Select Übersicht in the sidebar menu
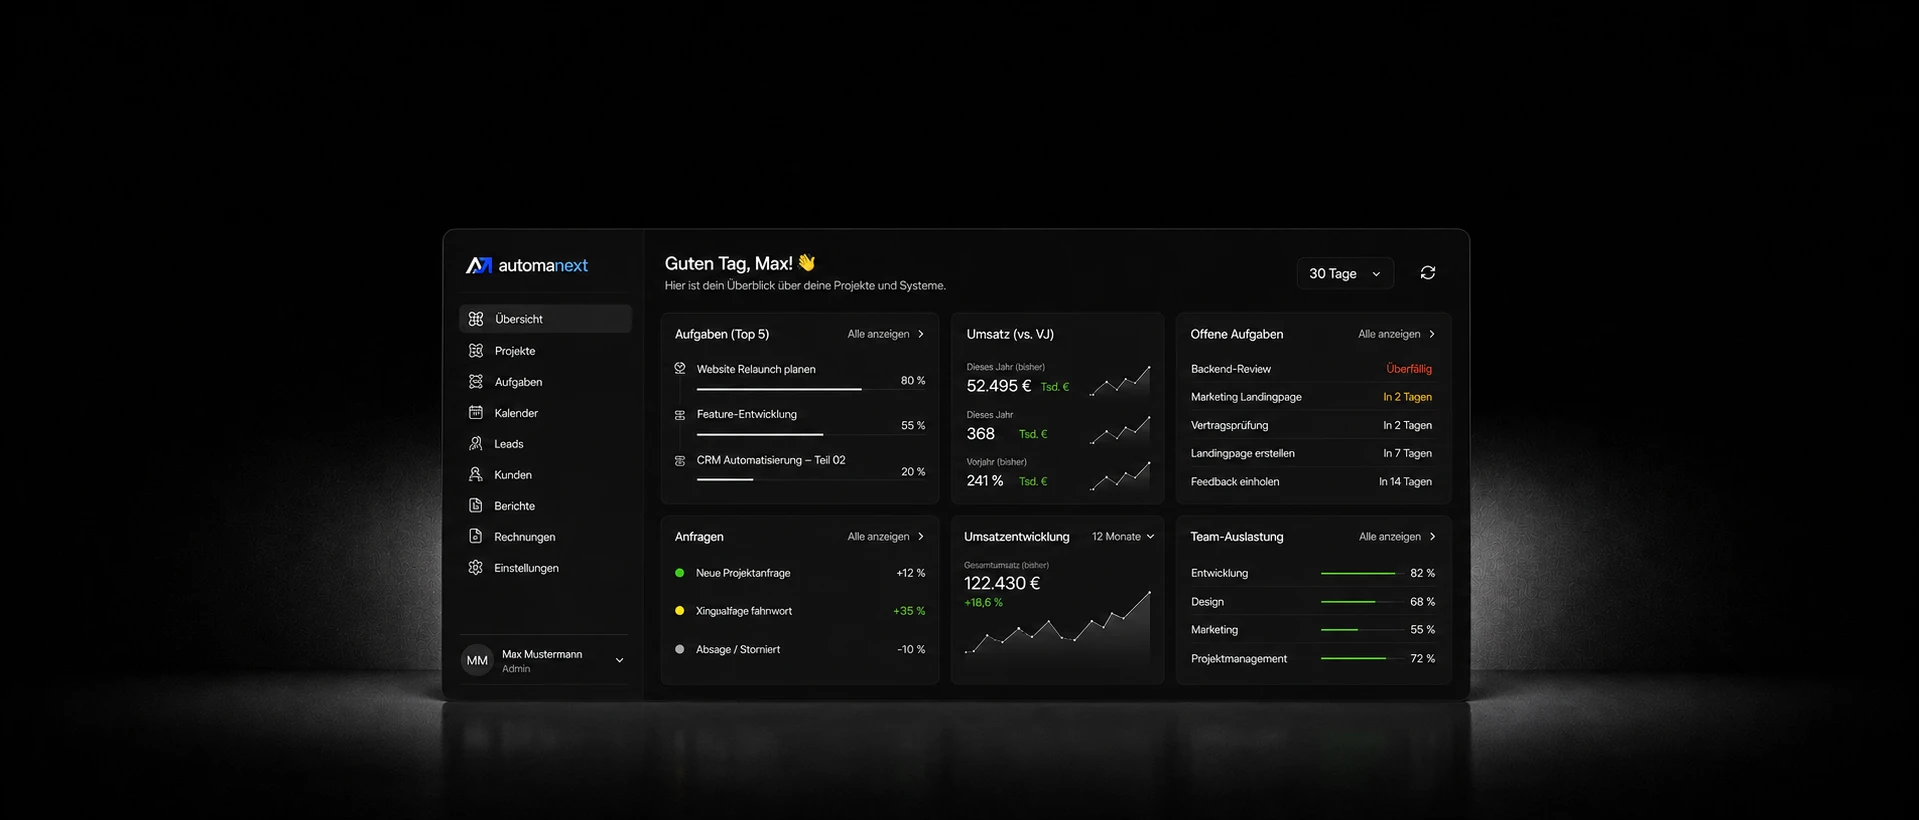The width and height of the screenshot is (1919, 820). 545,319
